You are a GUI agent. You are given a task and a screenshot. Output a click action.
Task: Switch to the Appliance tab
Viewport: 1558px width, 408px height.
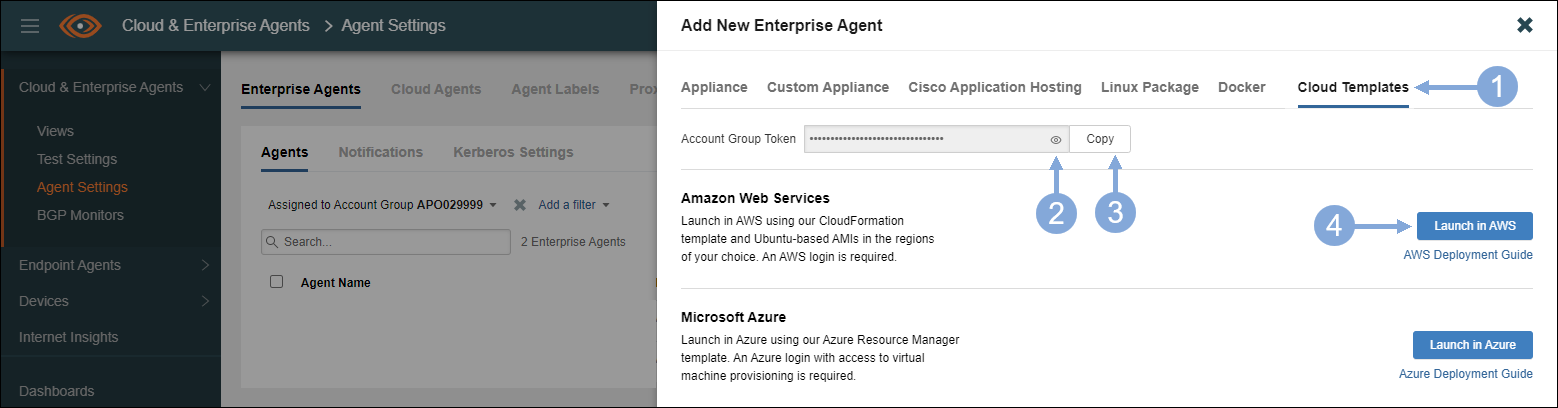coord(714,87)
